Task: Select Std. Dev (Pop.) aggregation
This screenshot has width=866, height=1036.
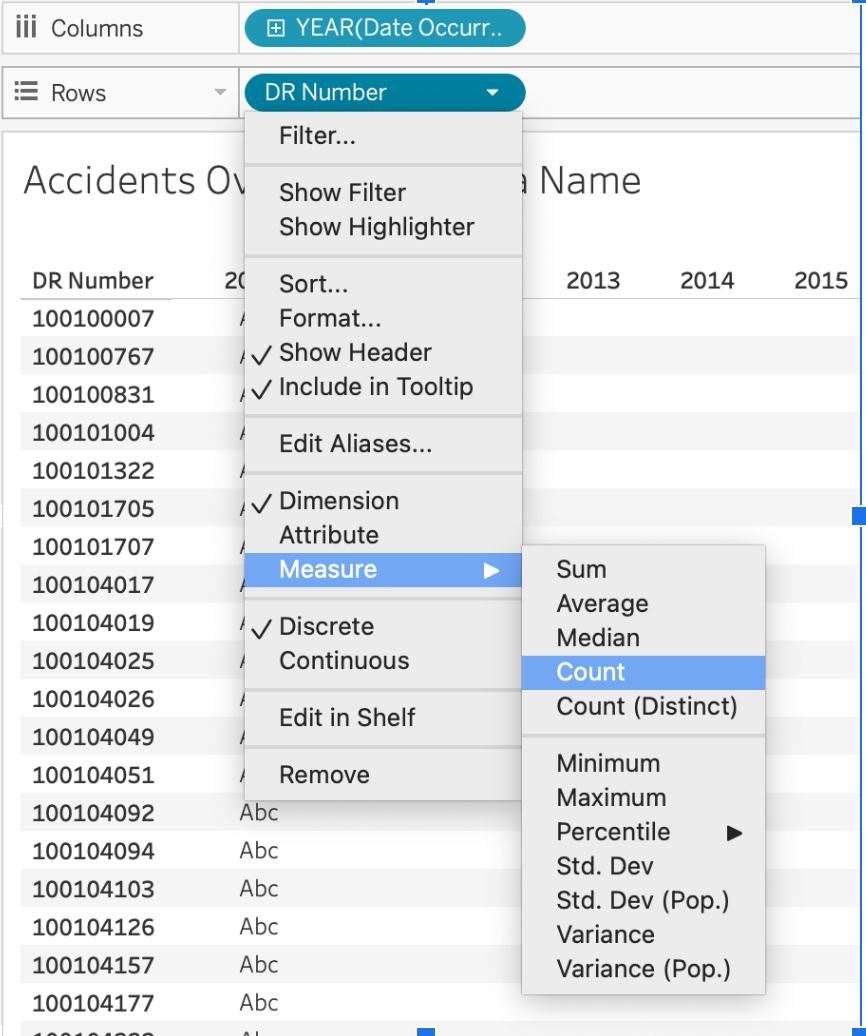Action: point(643,901)
